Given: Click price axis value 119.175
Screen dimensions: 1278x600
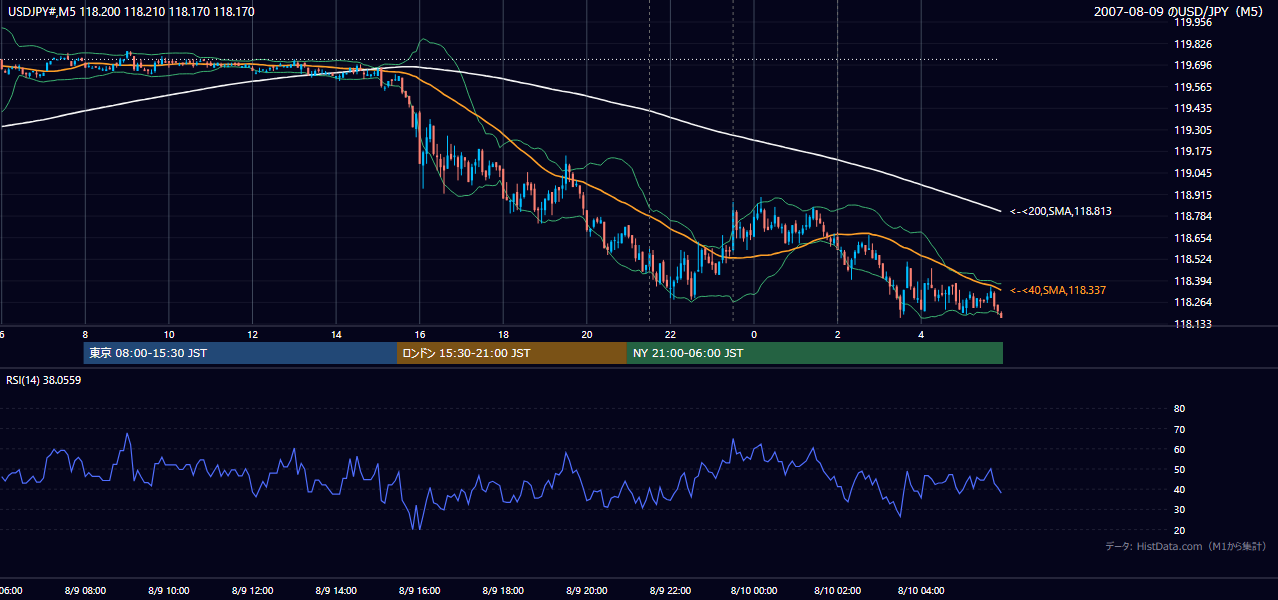Looking at the screenshot, I should click(x=1193, y=151).
